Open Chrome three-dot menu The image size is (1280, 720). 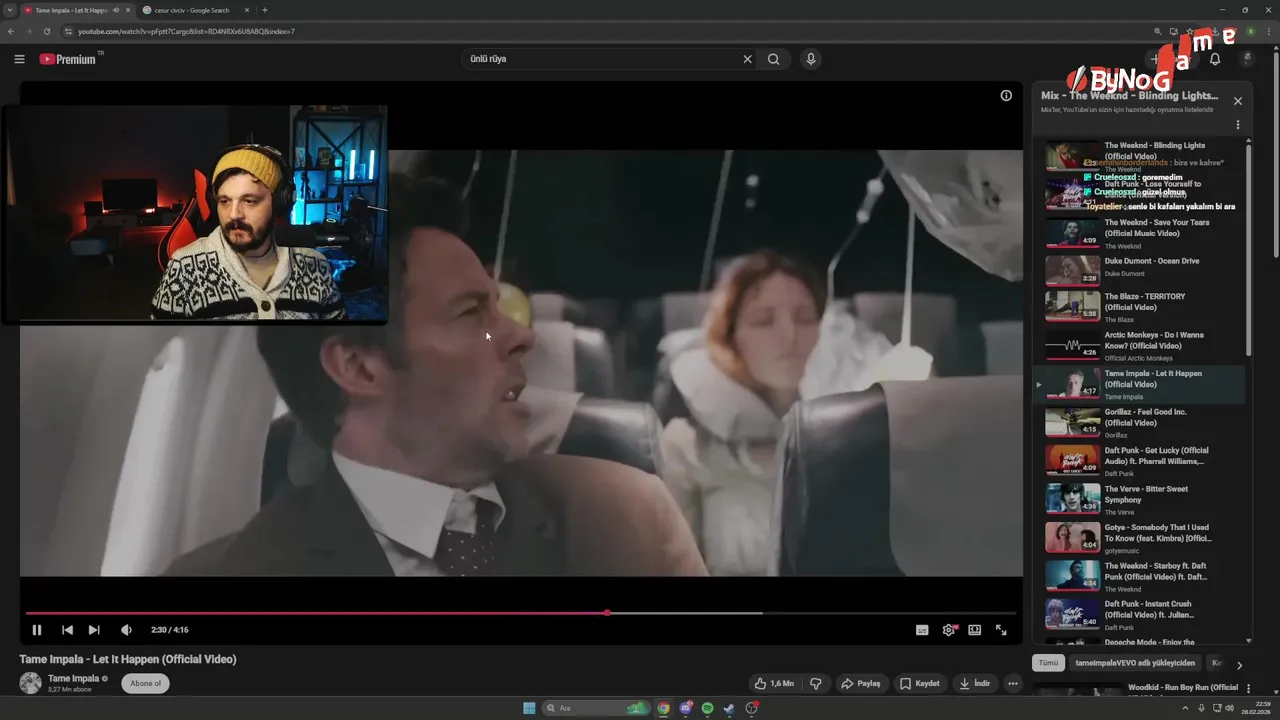click(1268, 31)
